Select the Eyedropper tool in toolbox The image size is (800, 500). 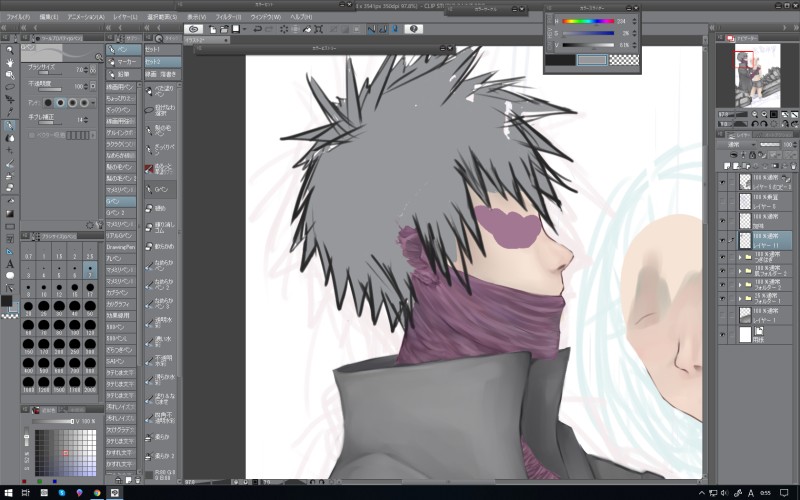pos(10,112)
